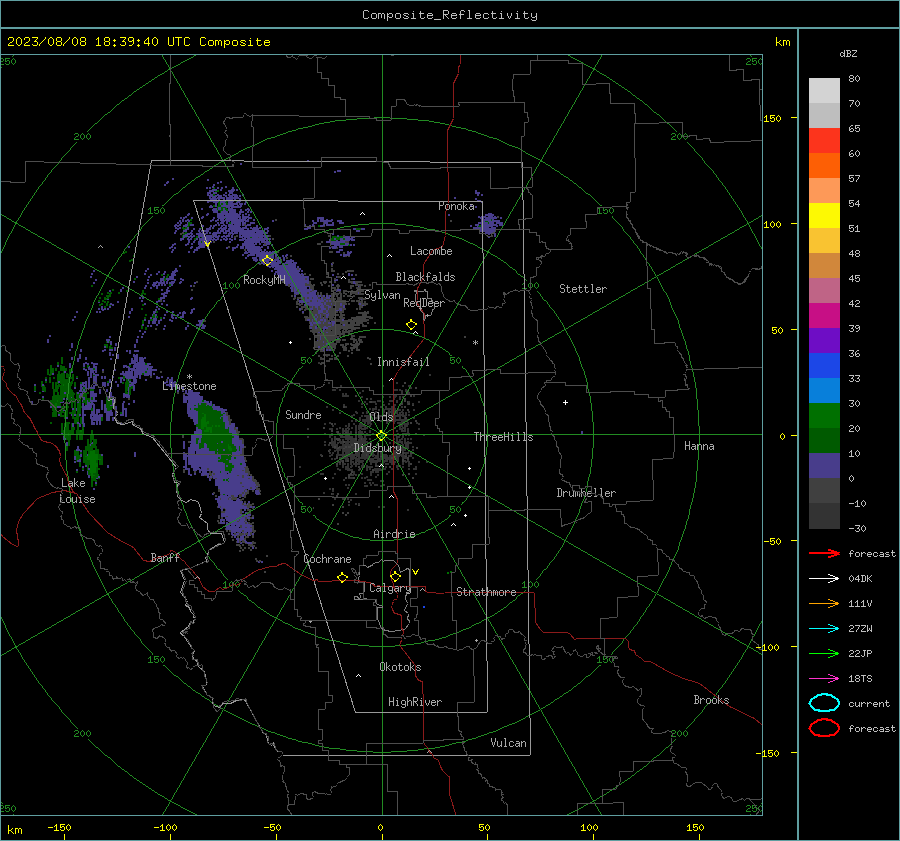Screen dimensions: 900x841
Task: Click the cyan 27ZW arrow legend icon
Action: tap(824, 629)
